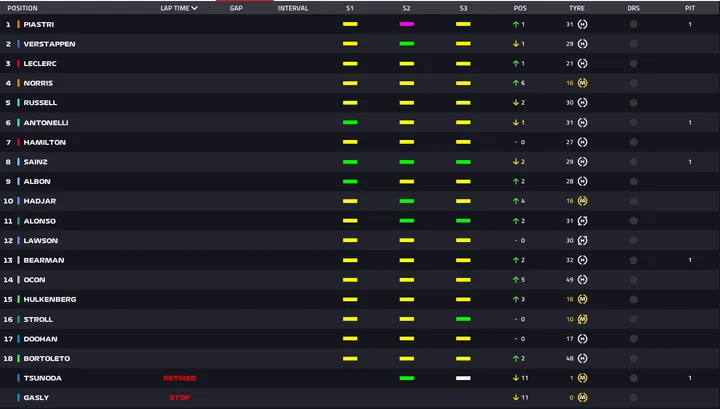
Task: Click Norris's medium tyre icon
Action: (582, 83)
